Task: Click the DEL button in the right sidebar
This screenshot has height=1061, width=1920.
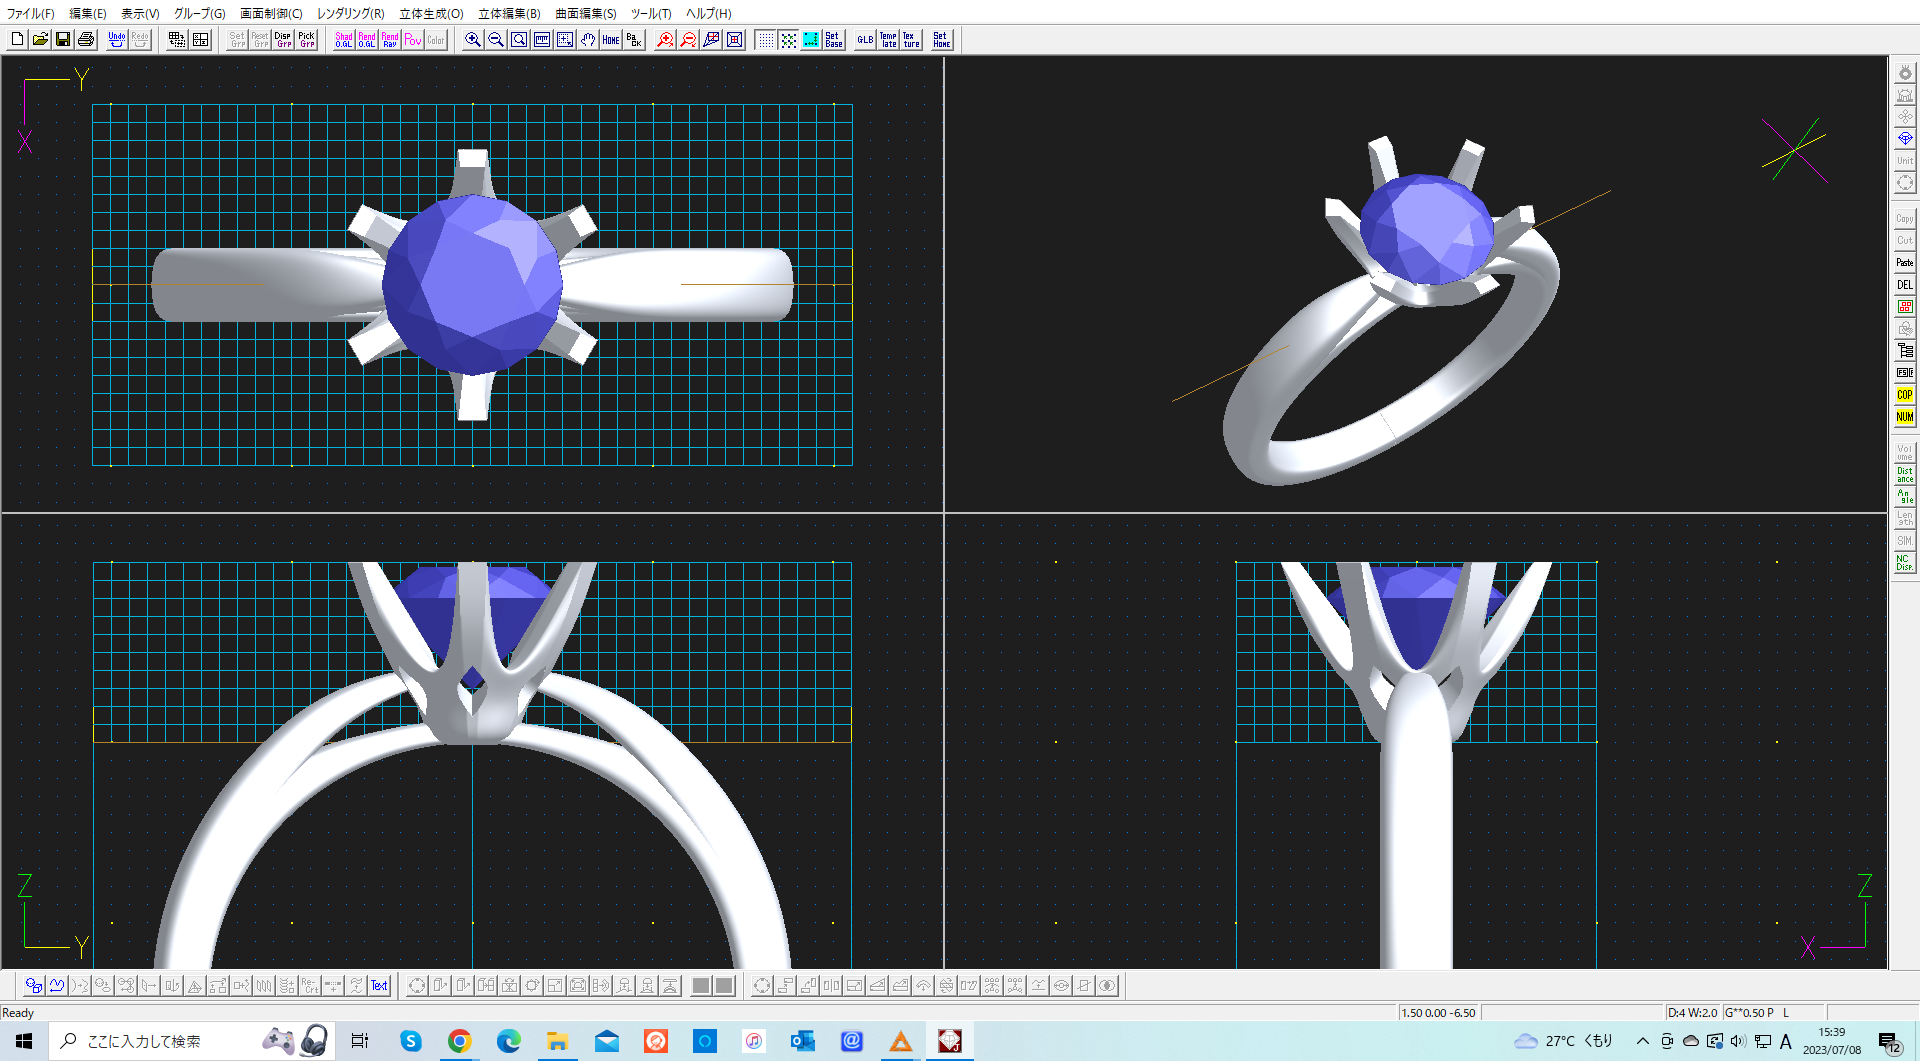Action: click(1904, 285)
